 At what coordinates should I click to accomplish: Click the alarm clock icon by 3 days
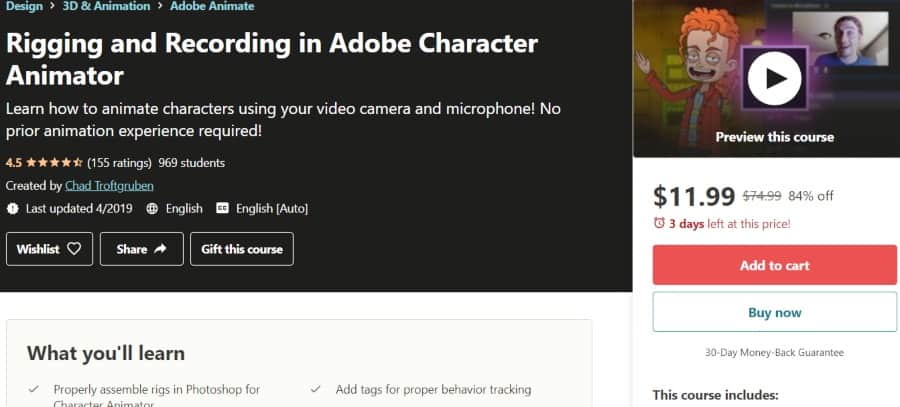[659, 223]
